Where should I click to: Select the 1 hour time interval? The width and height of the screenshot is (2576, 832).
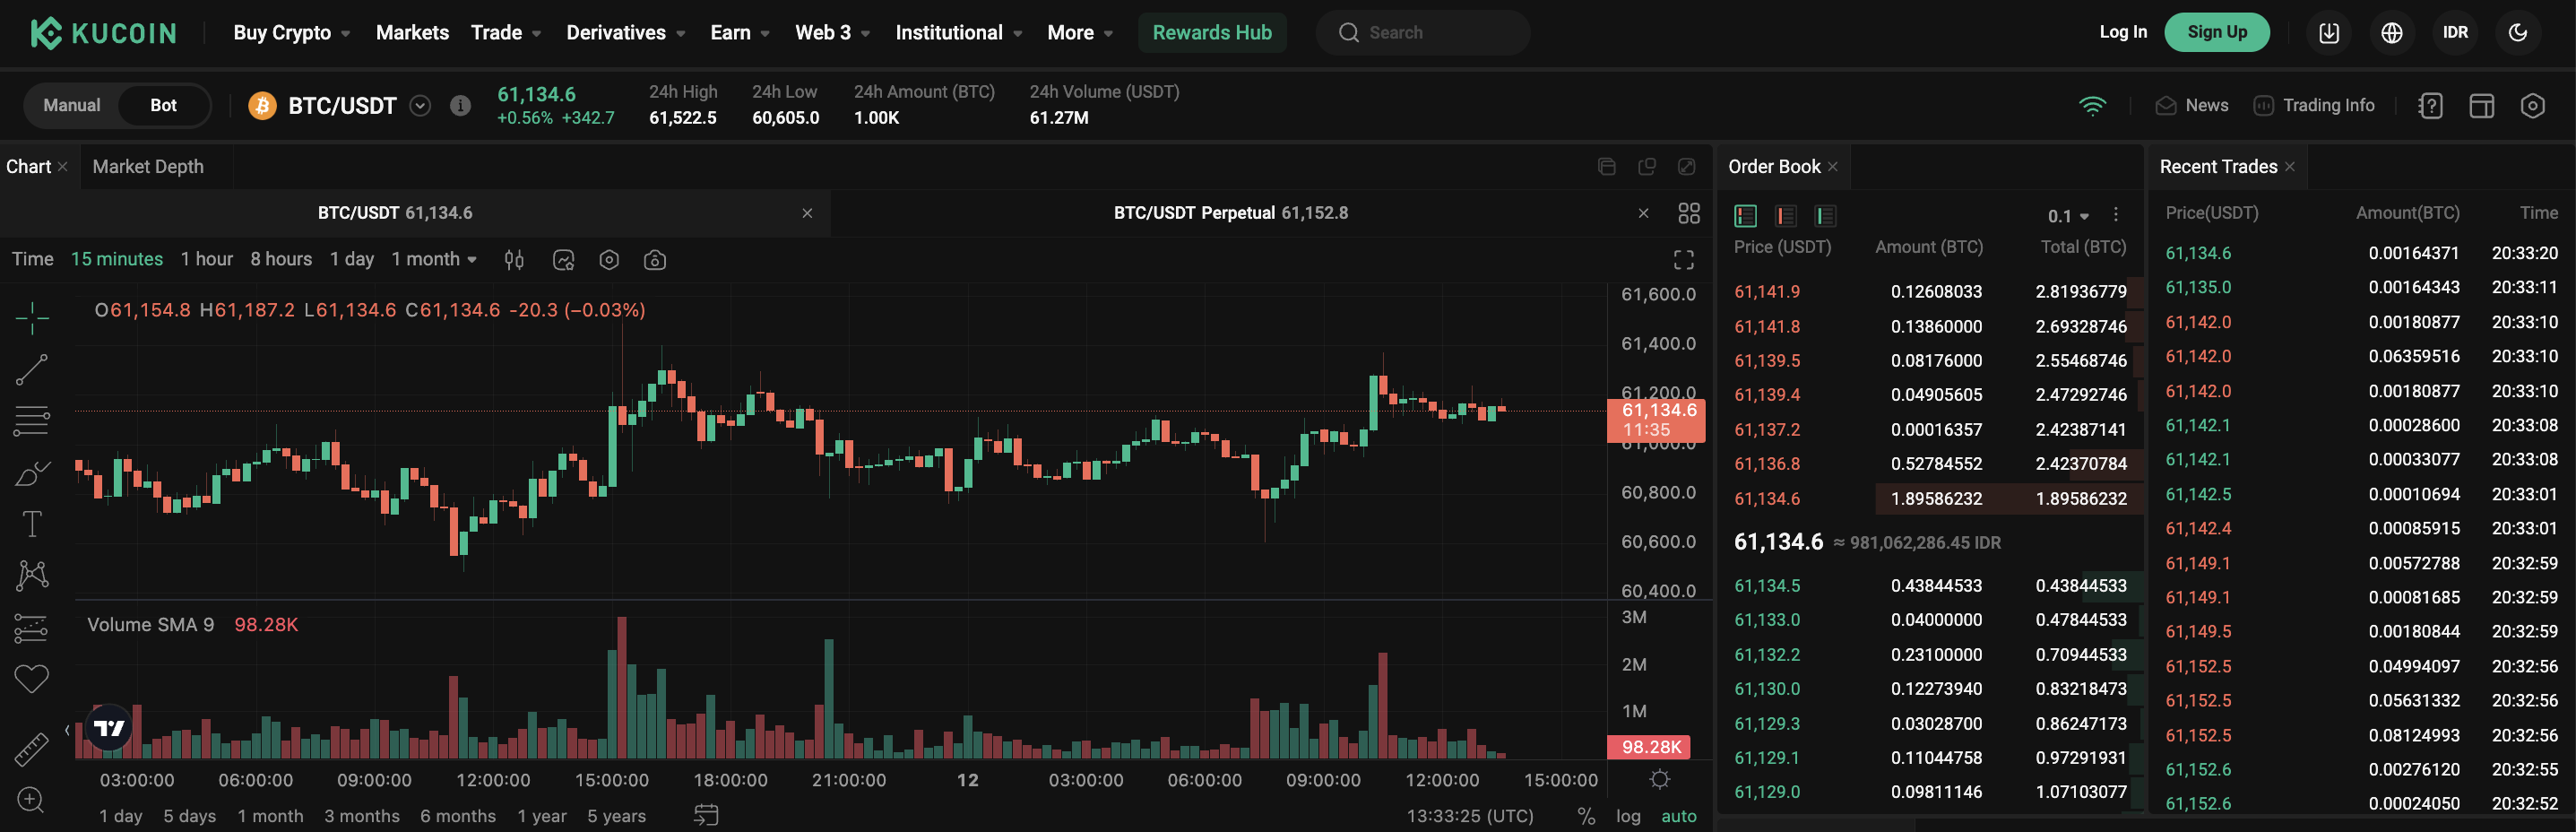[207, 259]
